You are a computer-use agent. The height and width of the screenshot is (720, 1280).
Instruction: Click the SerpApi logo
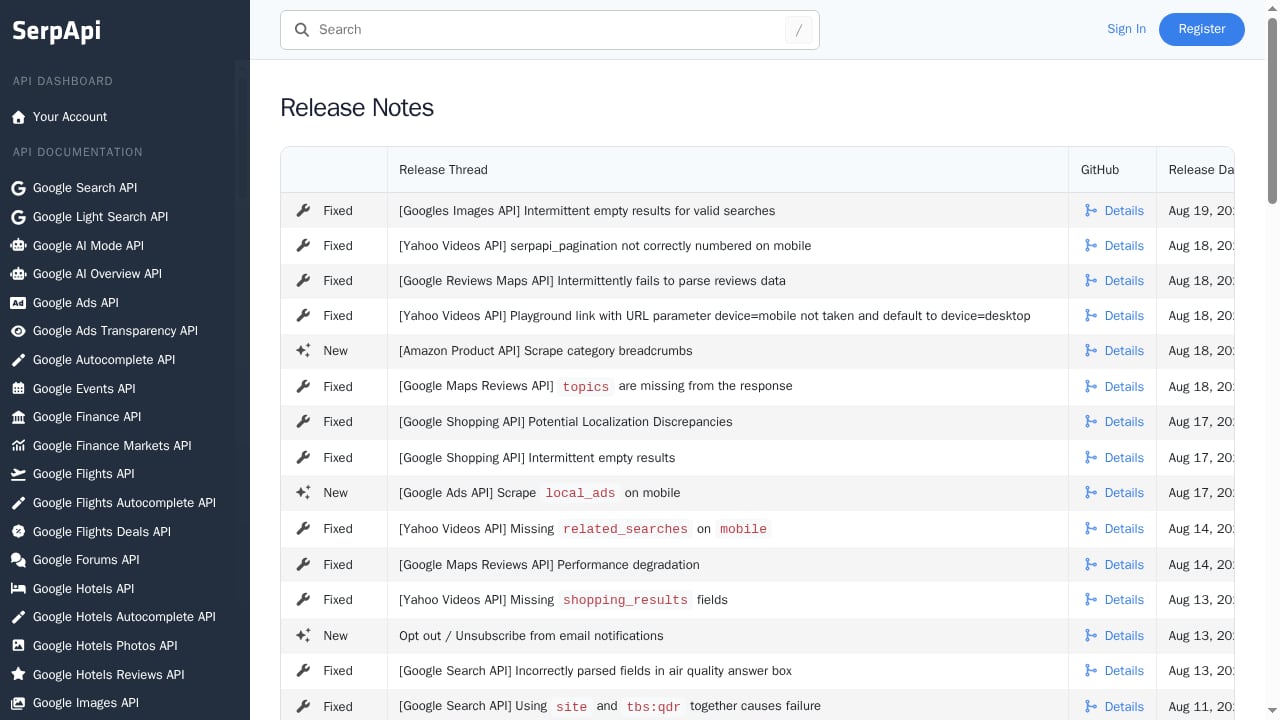pyautogui.click(x=56, y=31)
